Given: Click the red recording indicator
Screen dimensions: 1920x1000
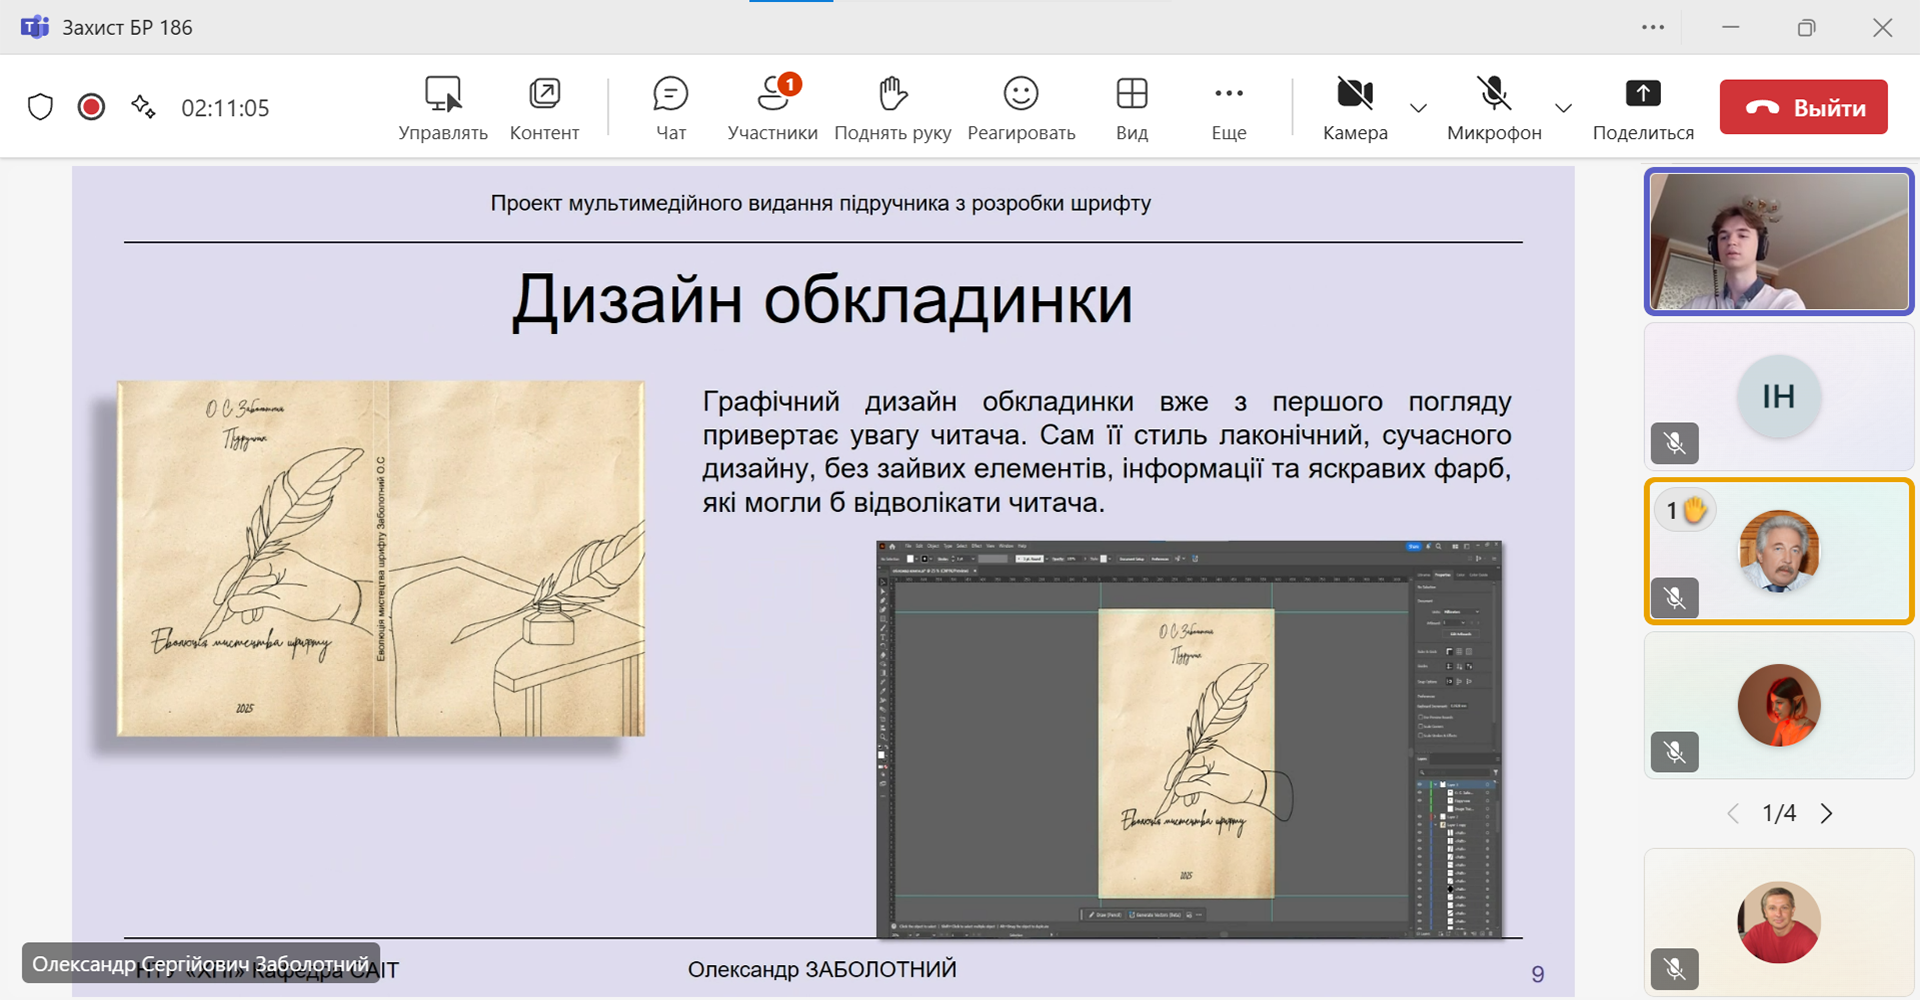Looking at the screenshot, I should [x=91, y=107].
